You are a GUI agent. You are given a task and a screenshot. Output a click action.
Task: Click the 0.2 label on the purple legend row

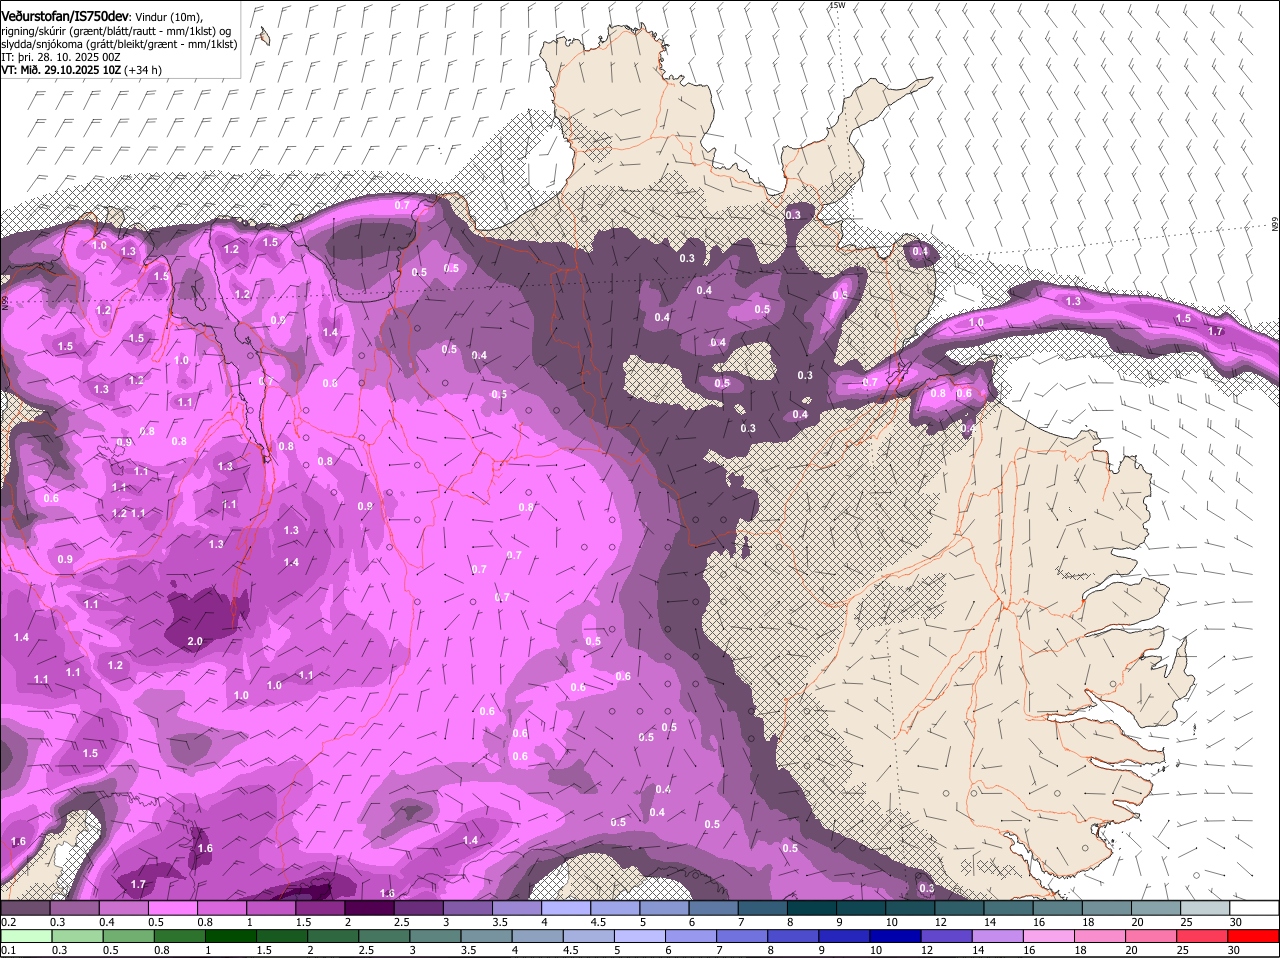pyautogui.click(x=8, y=921)
